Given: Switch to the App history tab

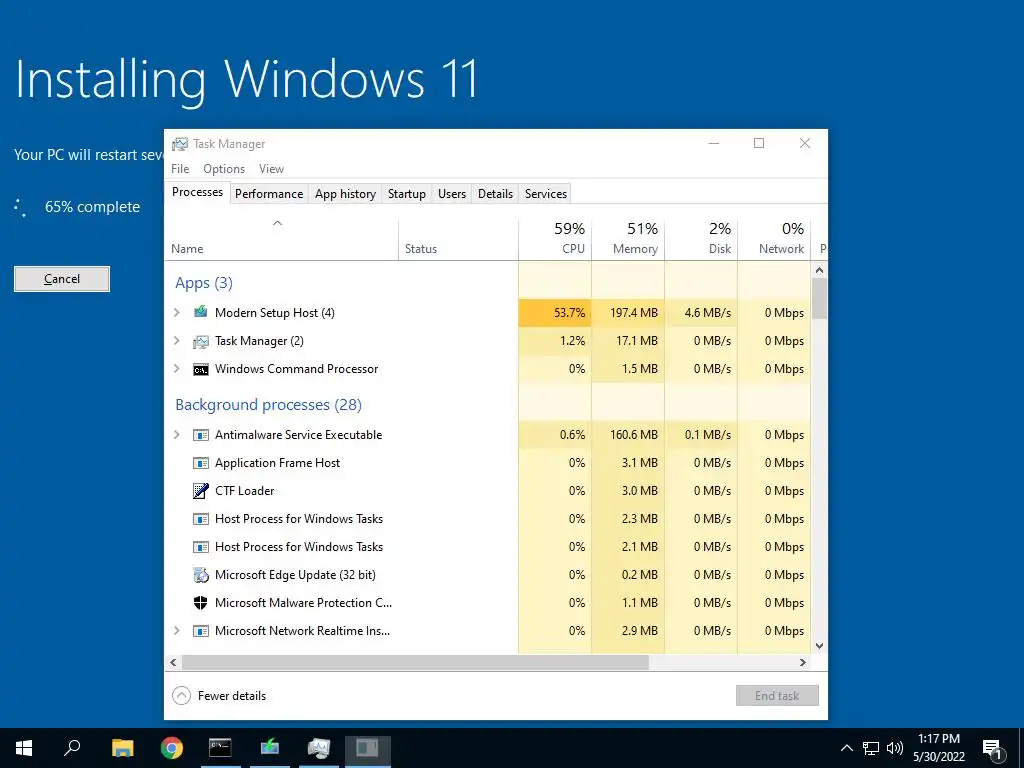Looking at the screenshot, I should pos(345,194).
